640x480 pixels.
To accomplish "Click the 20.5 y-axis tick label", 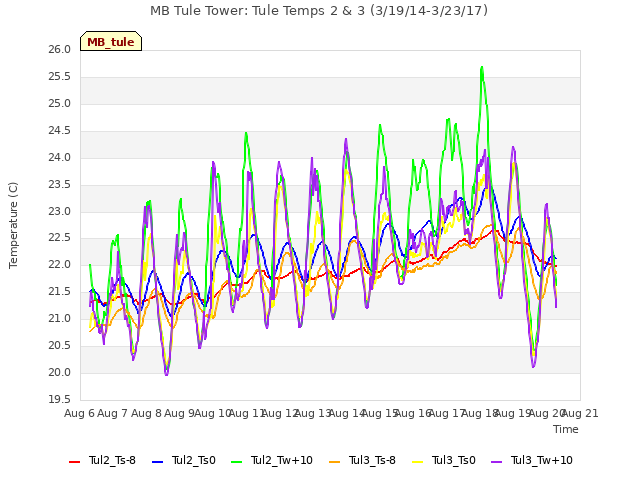I will click(x=60, y=346).
